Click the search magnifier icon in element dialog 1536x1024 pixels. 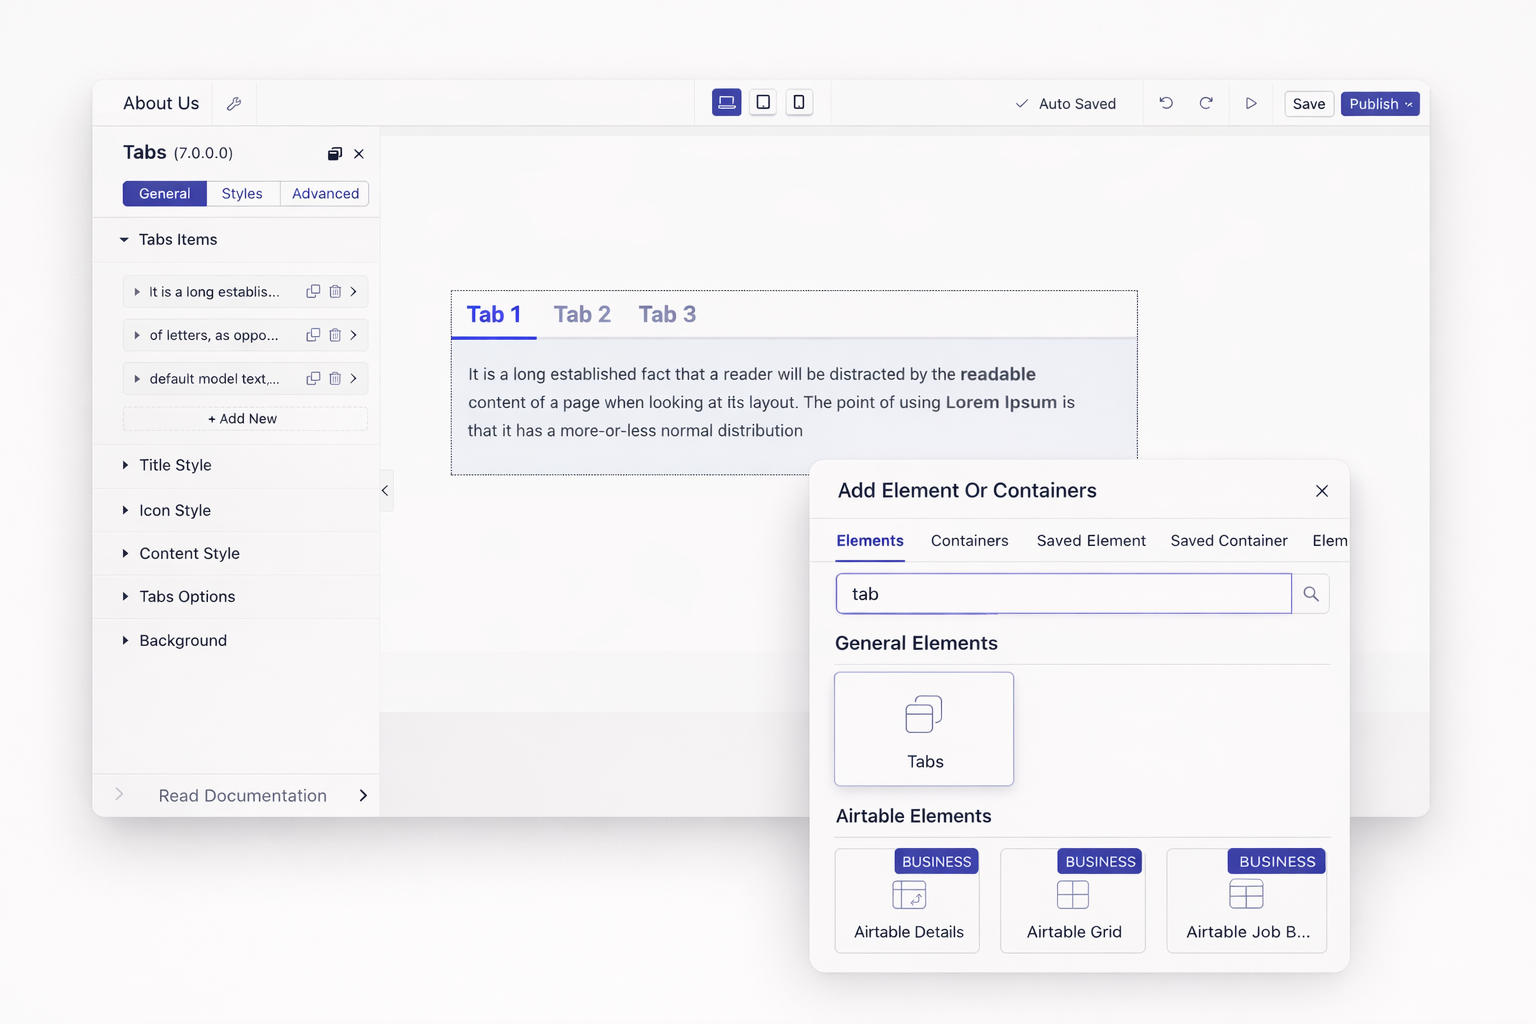(x=1310, y=594)
